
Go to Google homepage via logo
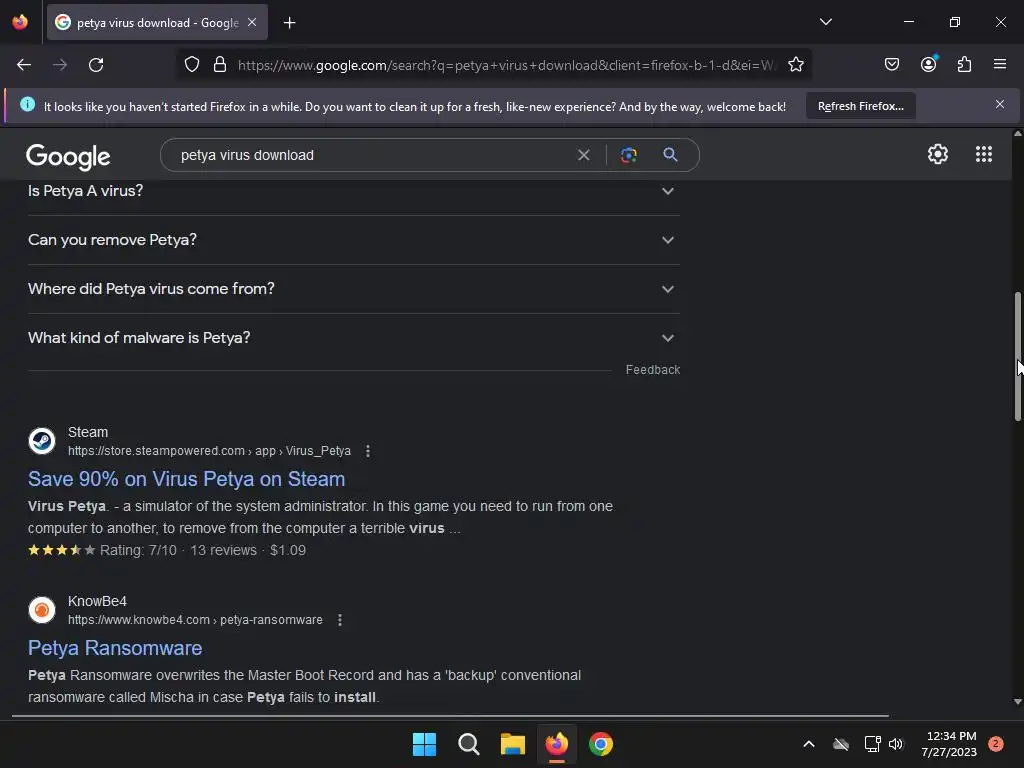tap(68, 157)
